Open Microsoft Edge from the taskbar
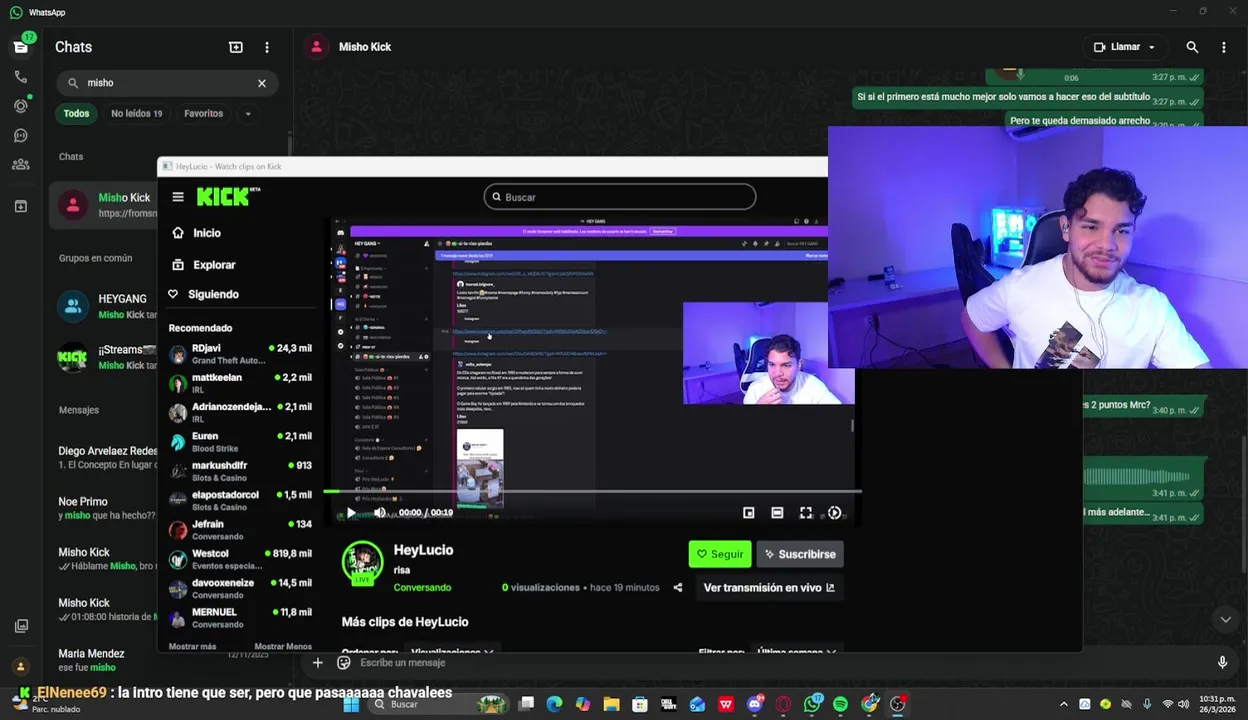 [x=554, y=704]
